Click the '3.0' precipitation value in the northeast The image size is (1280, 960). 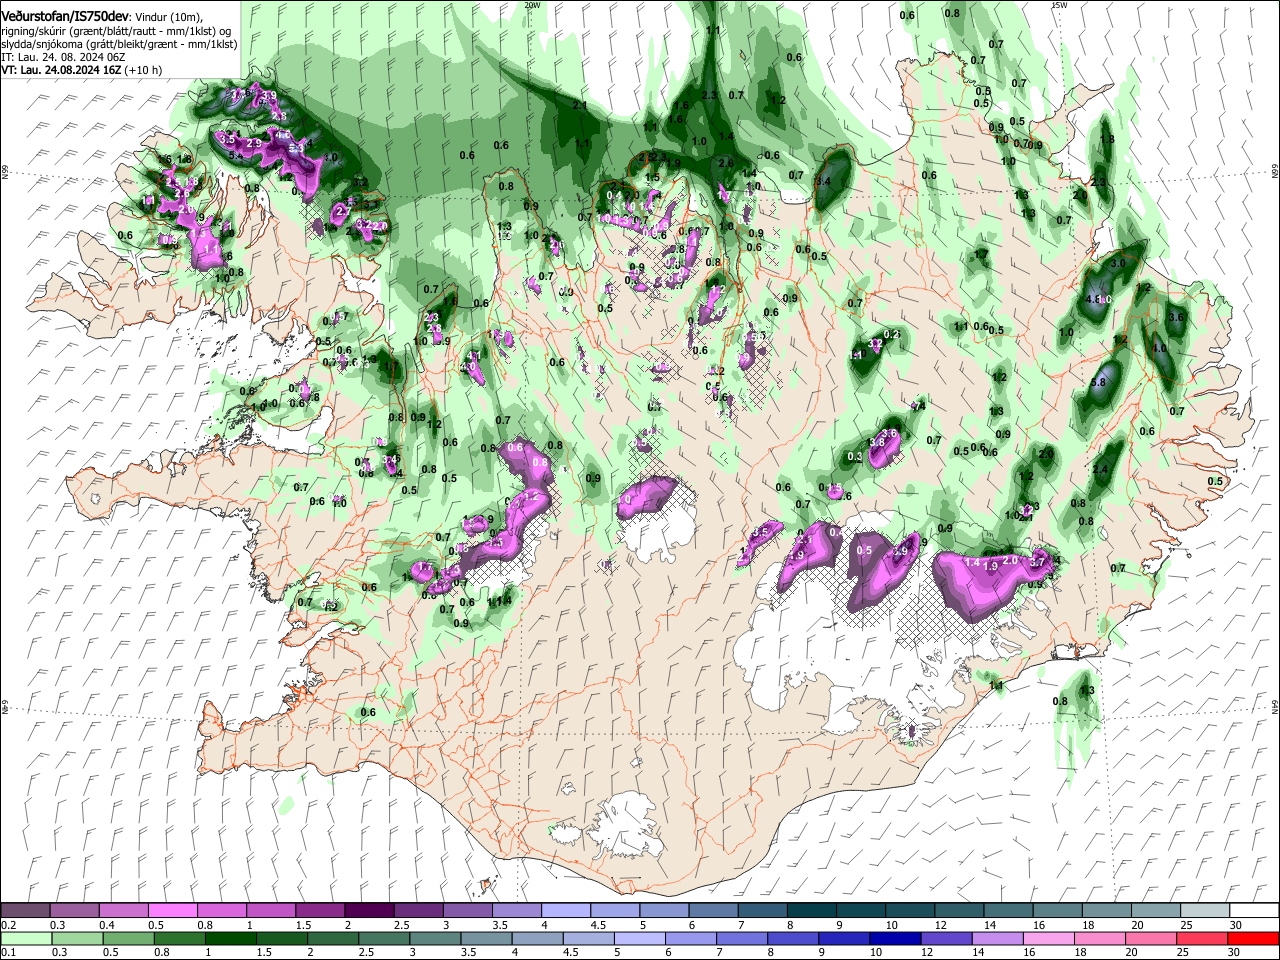(x=1118, y=262)
